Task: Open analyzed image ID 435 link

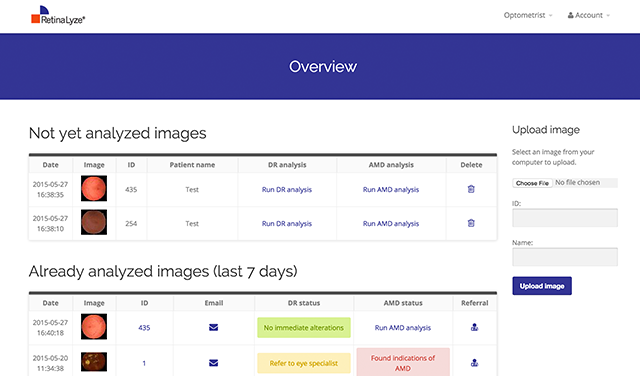Action: pos(144,328)
